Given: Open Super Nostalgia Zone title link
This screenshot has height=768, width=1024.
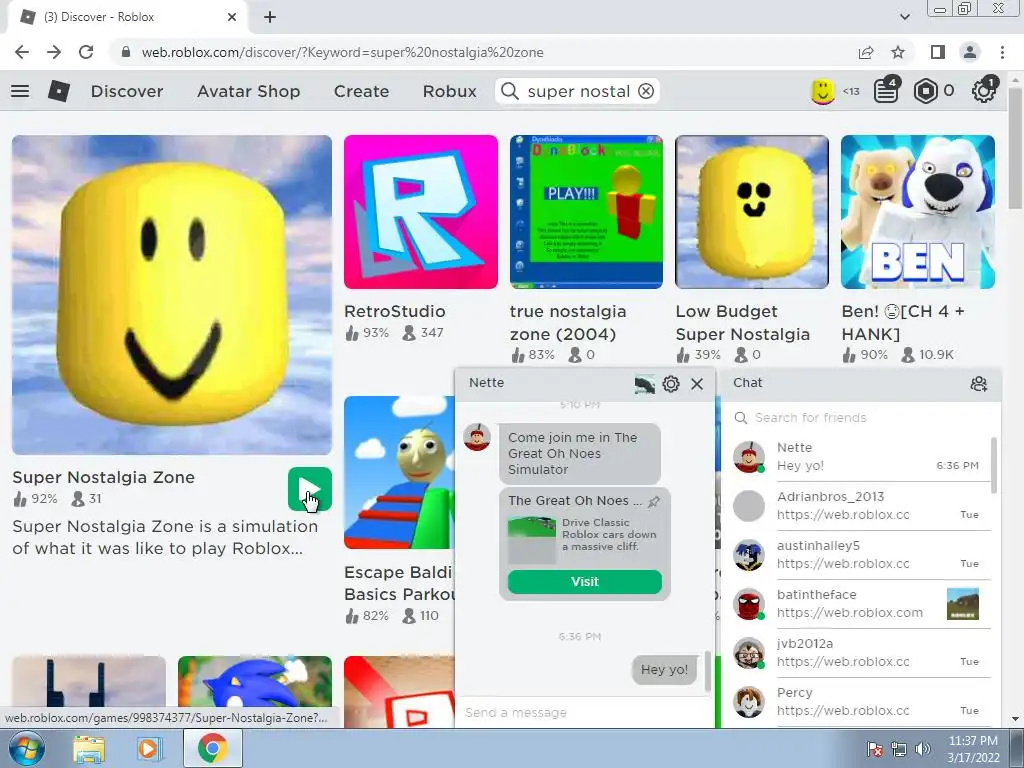Looking at the screenshot, I should pyautogui.click(x=103, y=477).
